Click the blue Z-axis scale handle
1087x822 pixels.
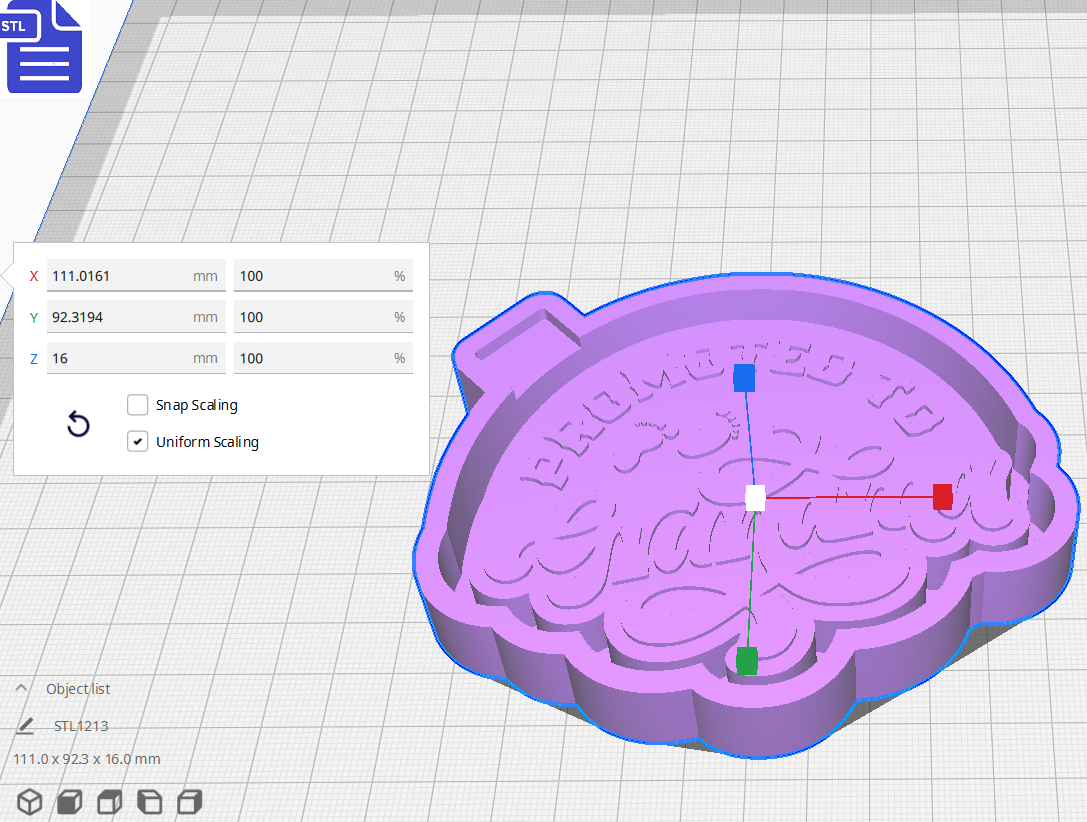coord(744,378)
